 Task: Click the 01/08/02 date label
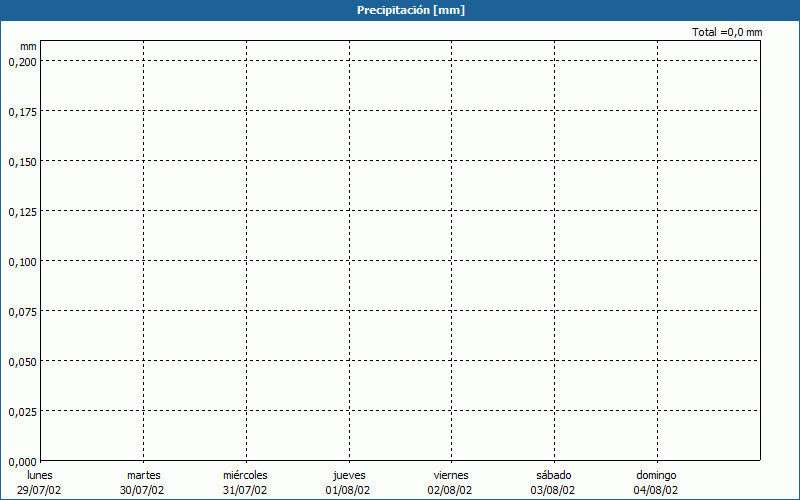pyautogui.click(x=348, y=490)
